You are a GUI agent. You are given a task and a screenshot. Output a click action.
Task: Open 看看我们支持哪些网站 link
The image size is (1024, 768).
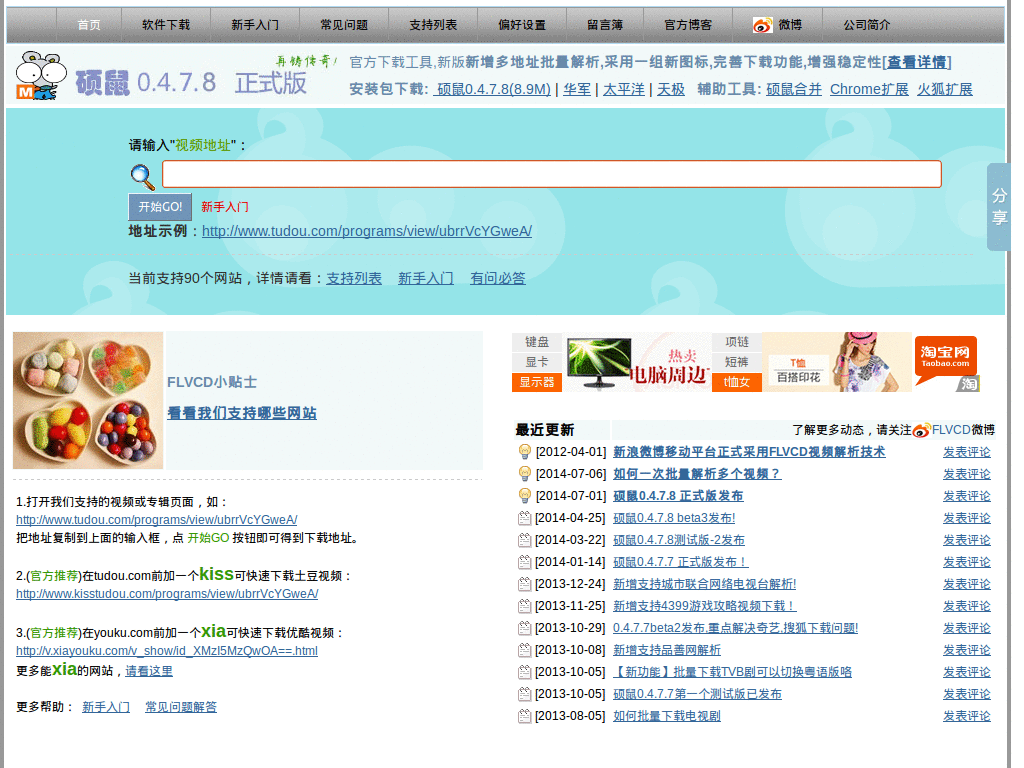tap(242, 413)
